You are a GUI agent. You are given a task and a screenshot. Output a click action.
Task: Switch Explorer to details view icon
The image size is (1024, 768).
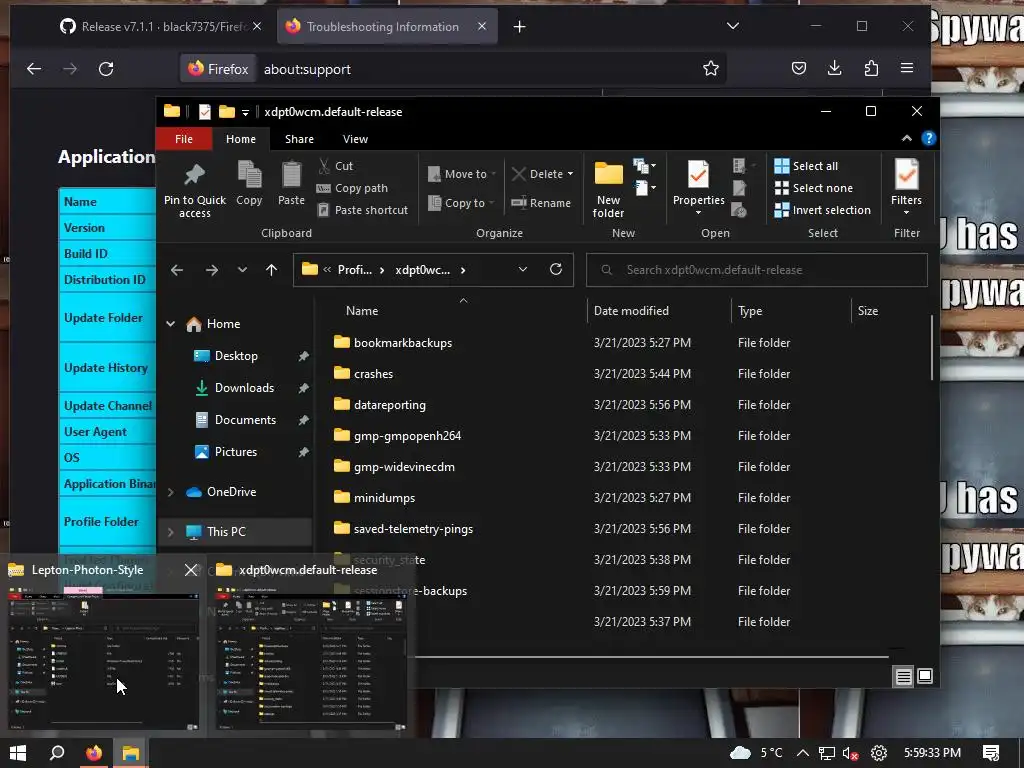pyautogui.click(x=903, y=677)
